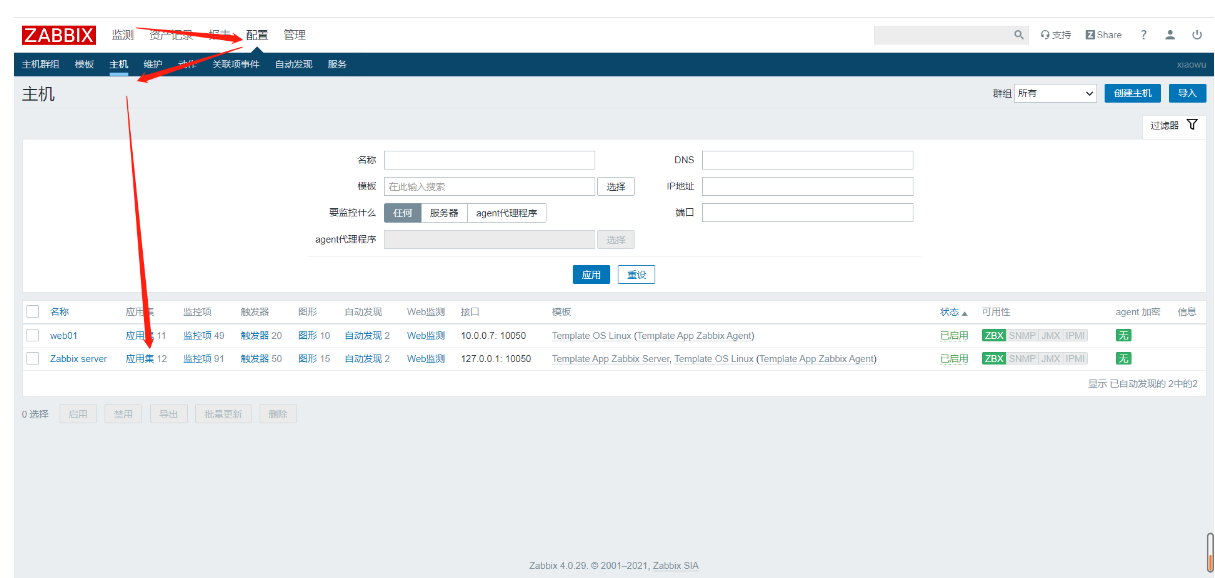The image size is (1215, 578).
Task: Click 应用 to apply the filter
Action: (591, 274)
